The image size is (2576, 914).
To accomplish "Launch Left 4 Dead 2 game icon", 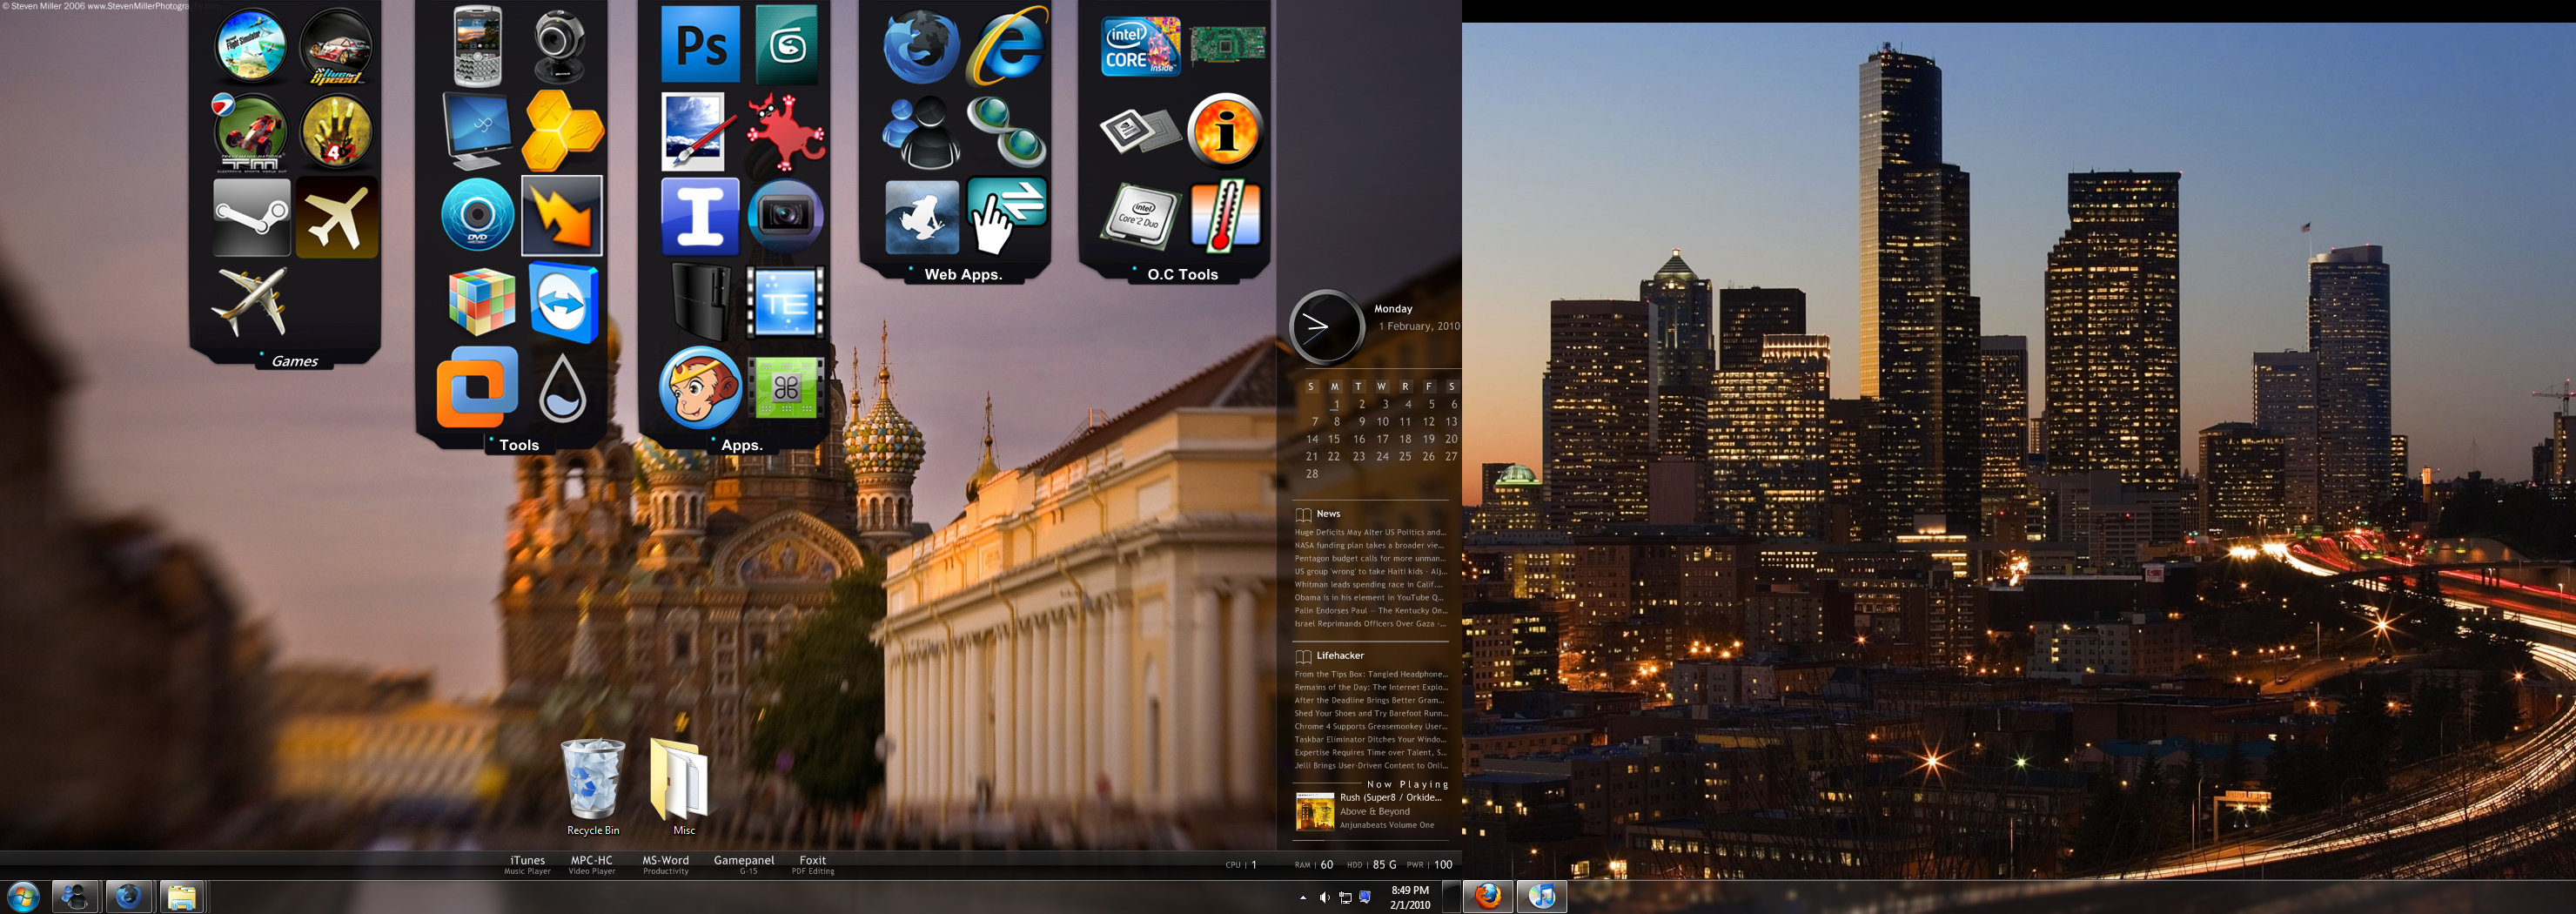I will 336,132.
